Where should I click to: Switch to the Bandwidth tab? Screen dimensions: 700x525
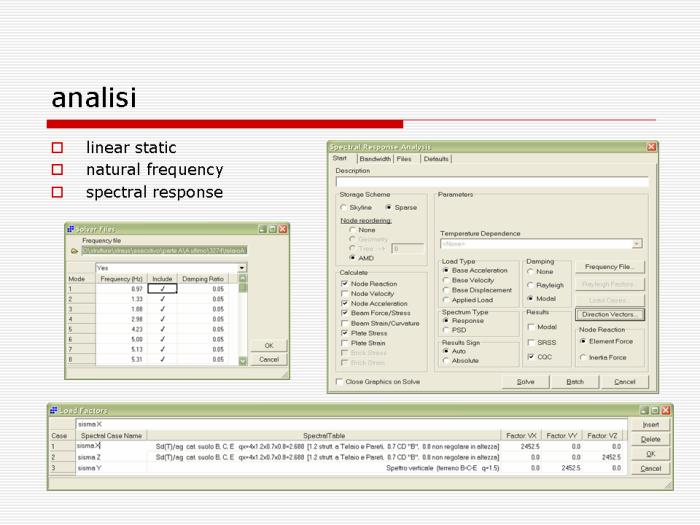(375, 158)
